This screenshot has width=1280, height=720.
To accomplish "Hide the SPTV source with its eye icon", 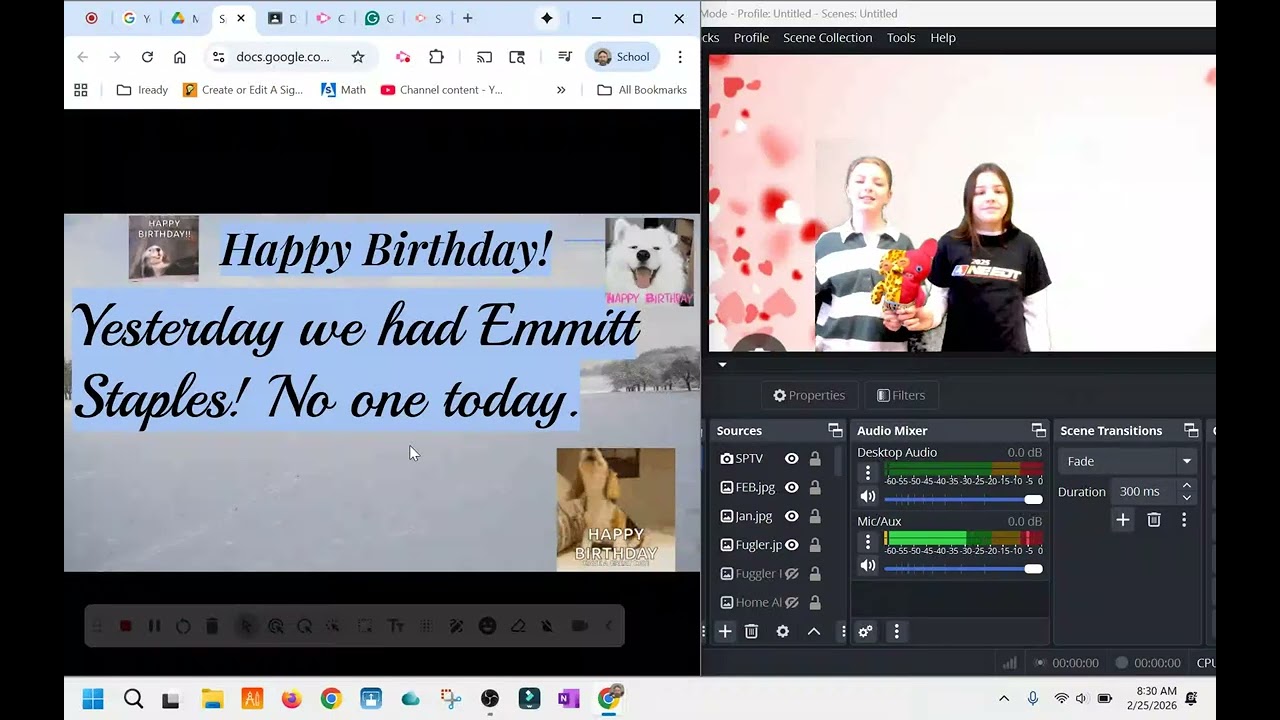I will tap(792, 459).
